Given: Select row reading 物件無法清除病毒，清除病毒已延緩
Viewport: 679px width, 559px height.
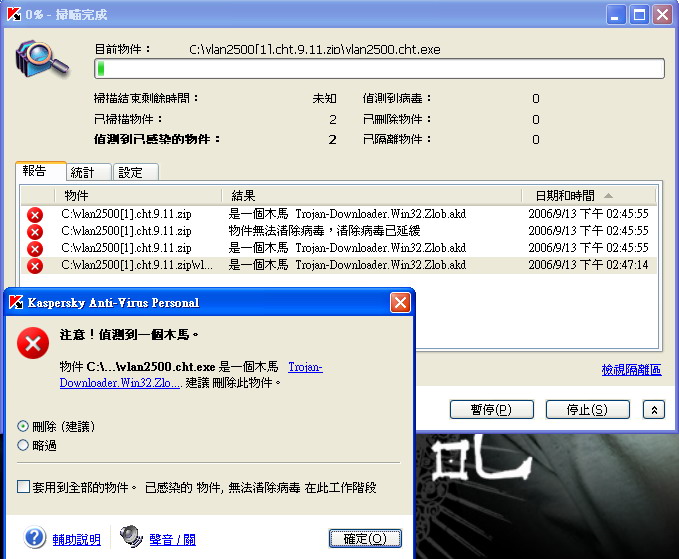Looking at the screenshot, I should [339, 231].
